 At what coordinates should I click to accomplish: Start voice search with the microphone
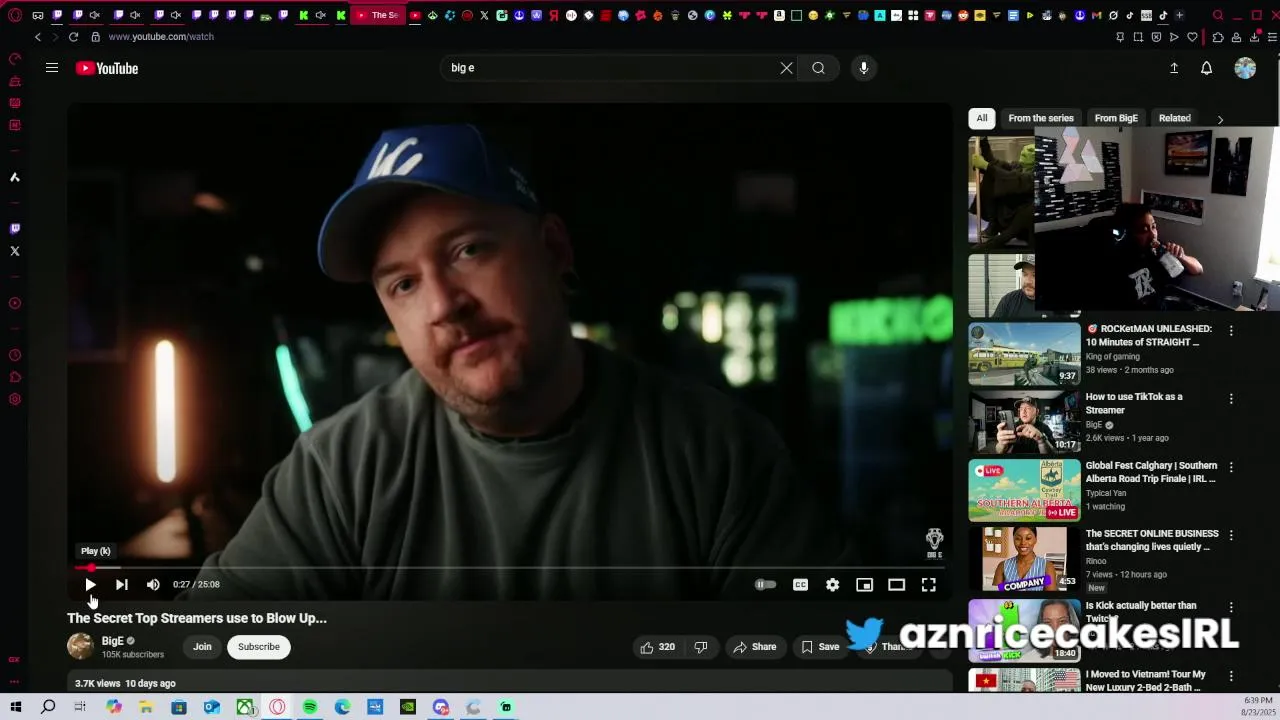pyautogui.click(x=864, y=68)
